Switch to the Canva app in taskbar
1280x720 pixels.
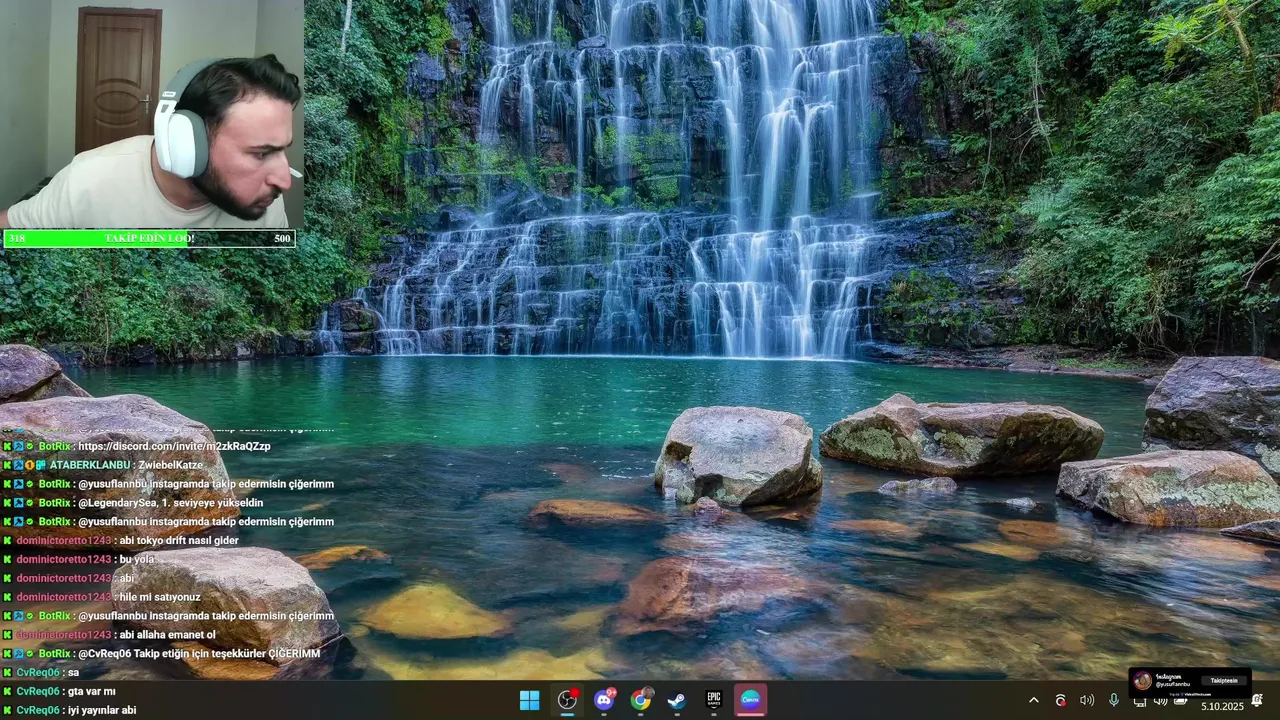[751, 700]
